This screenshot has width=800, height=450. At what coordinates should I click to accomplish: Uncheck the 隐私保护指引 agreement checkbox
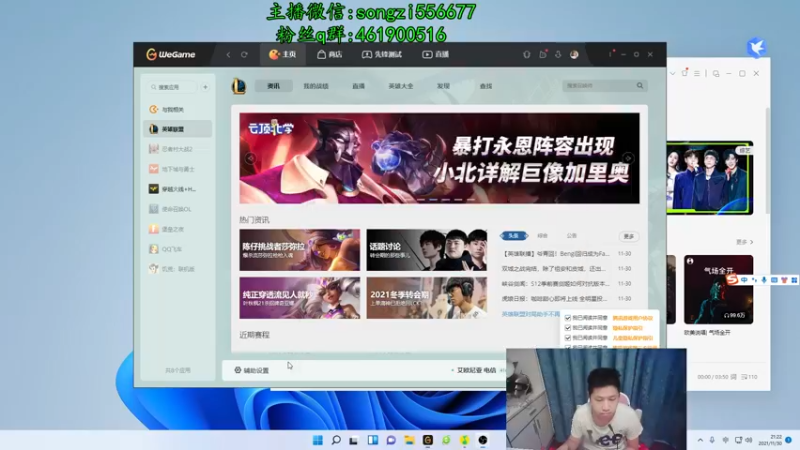point(568,328)
